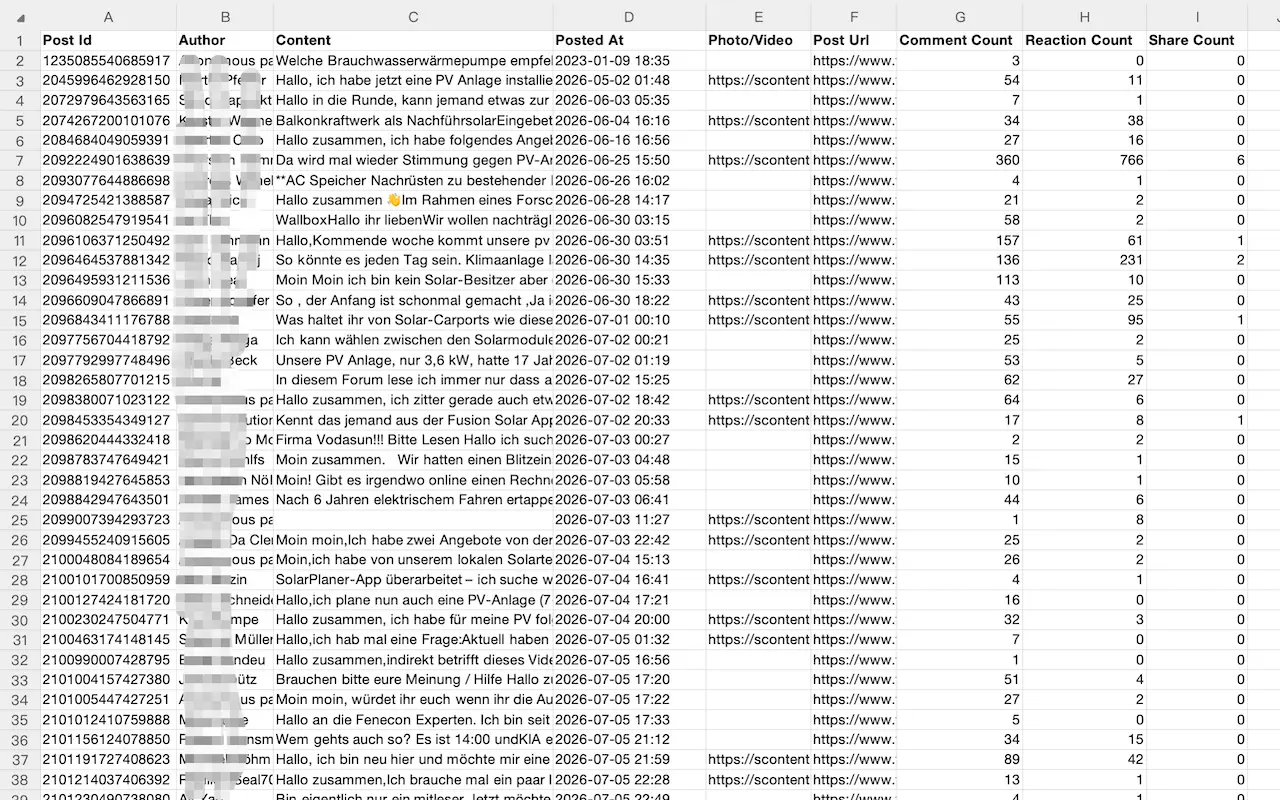This screenshot has height=800, width=1280.
Task: Select column C header
Action: 413,17
